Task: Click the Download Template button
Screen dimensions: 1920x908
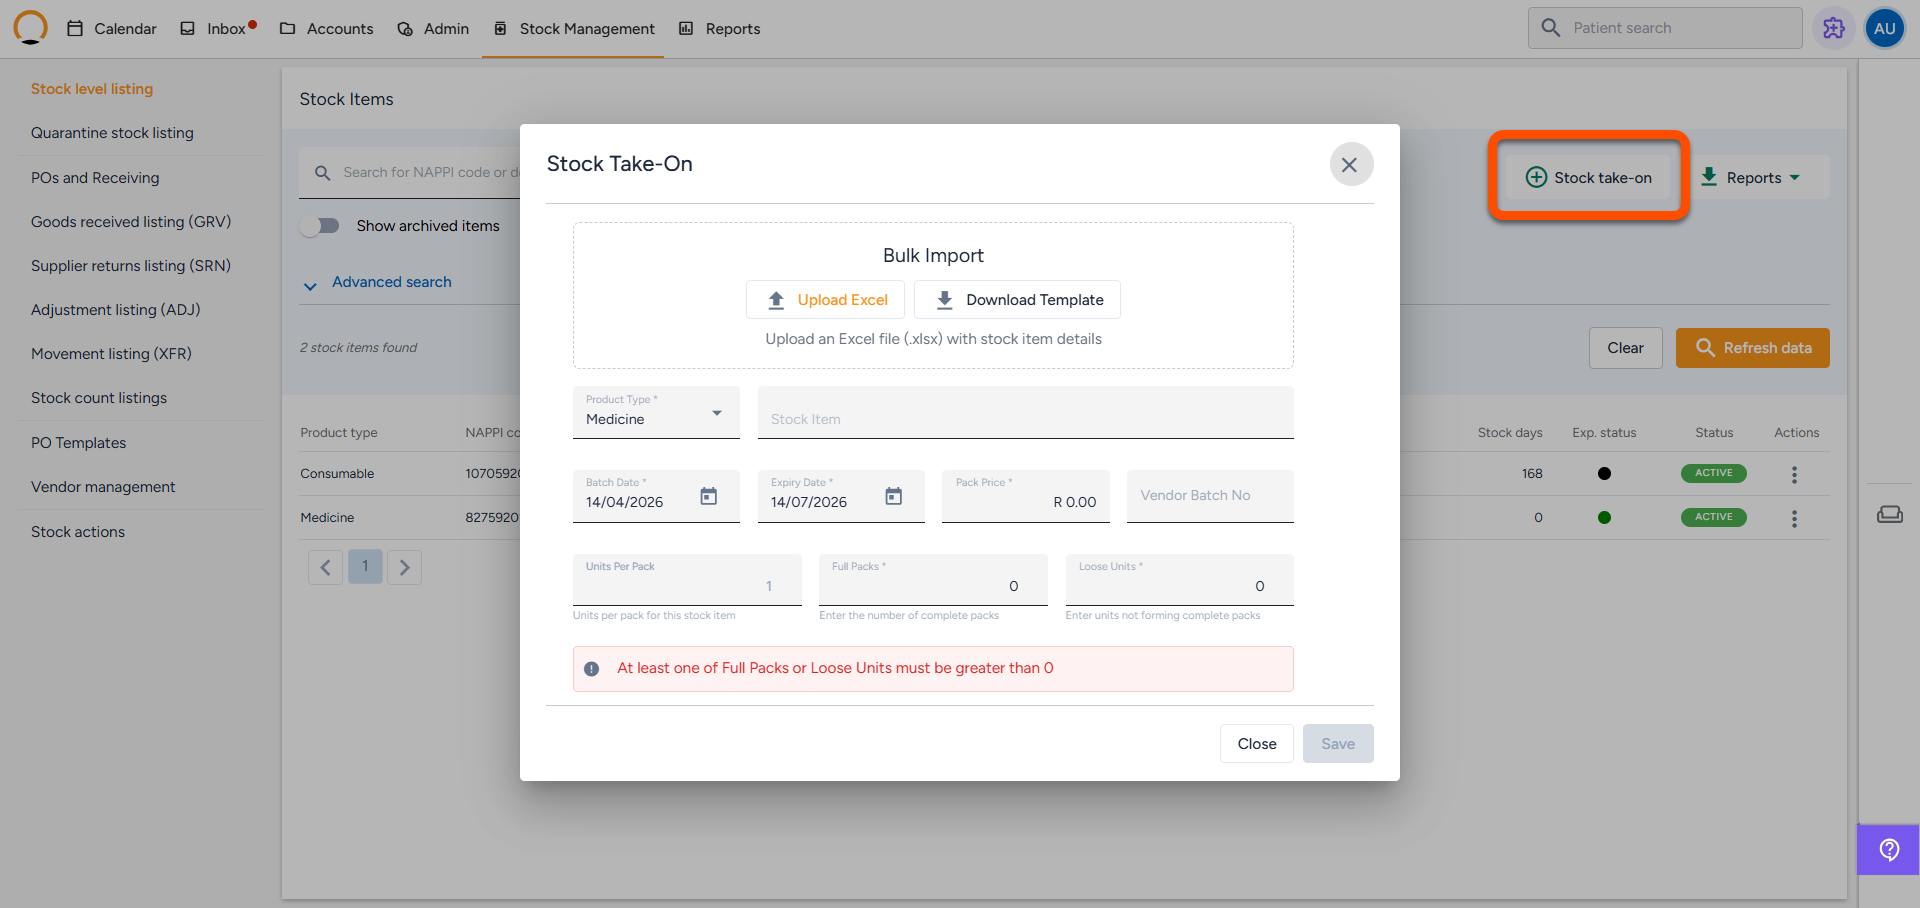Action: pyautogui.click(x=1017, y=300)
